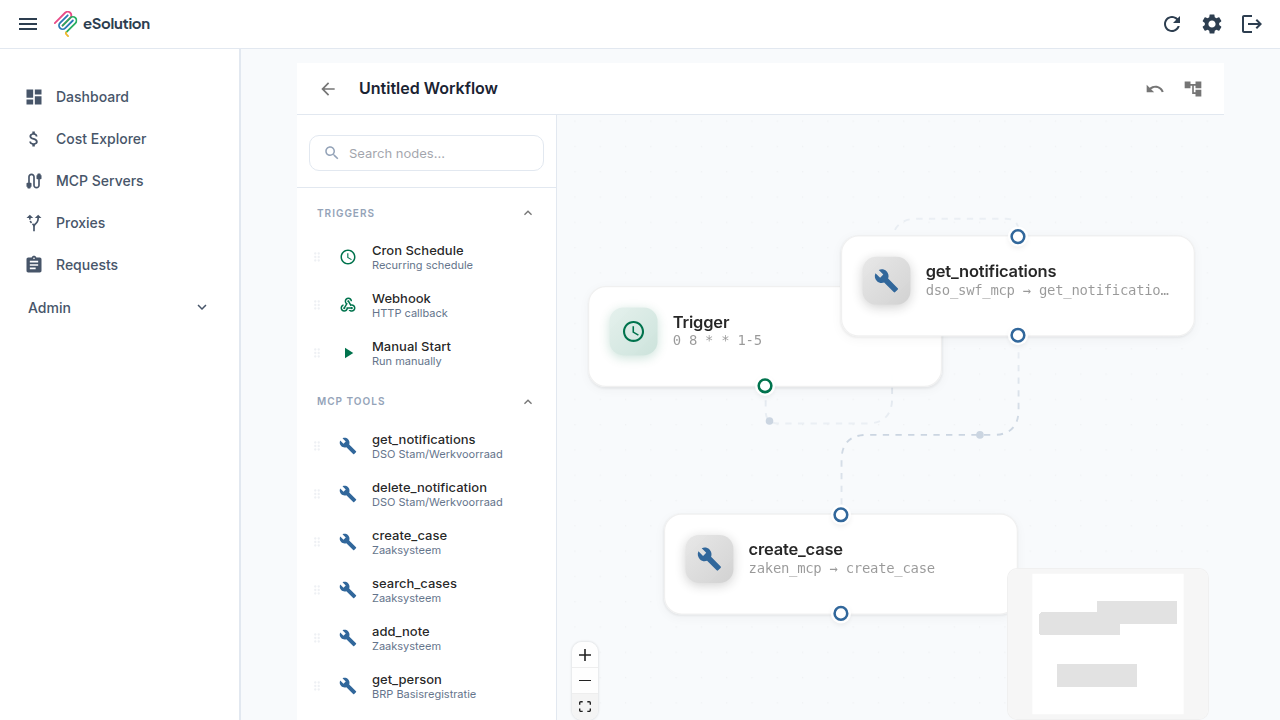Open MCP Servers in sidebar
Image resolution: width=1280 pixels, height=720 pixels.
pyautogui.click(x=120, y=181)
